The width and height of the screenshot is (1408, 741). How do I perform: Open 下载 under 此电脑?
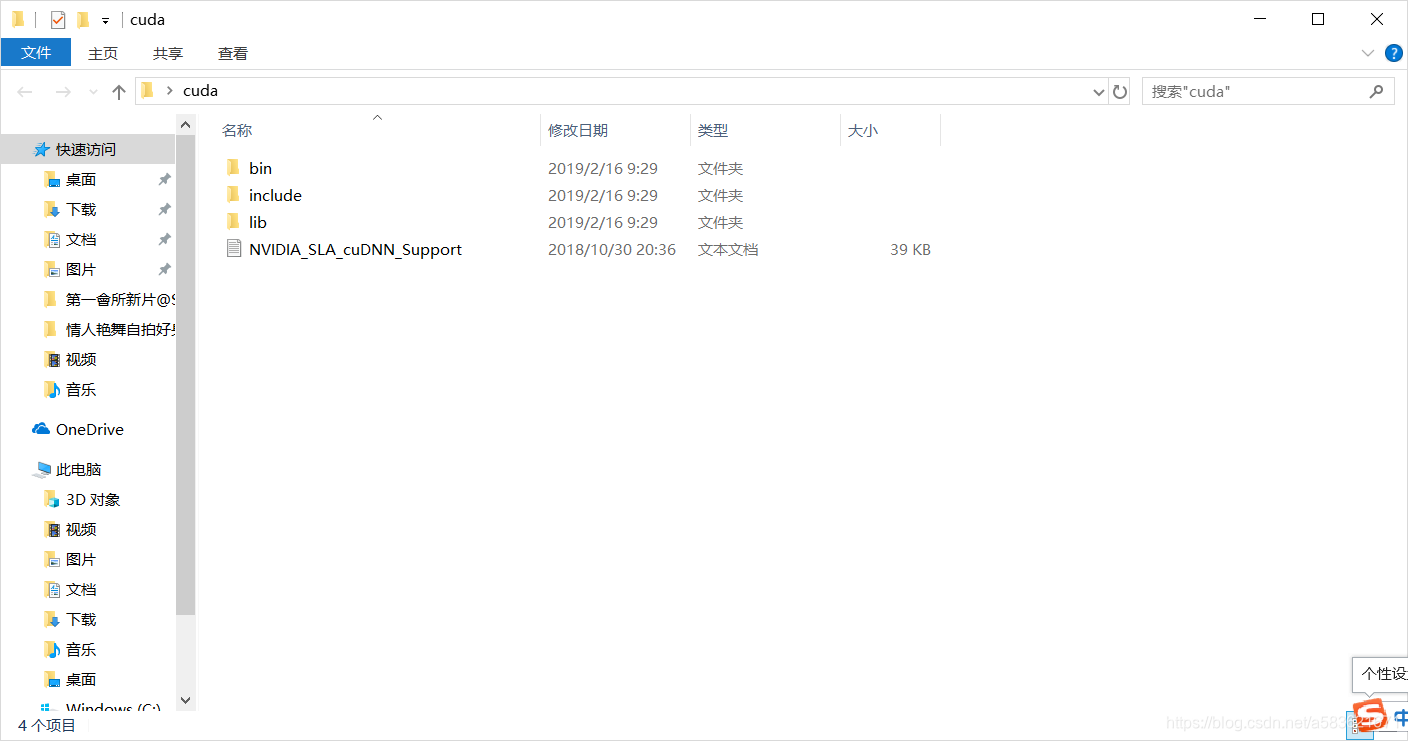pyautogui.click(x=81, y=619)
